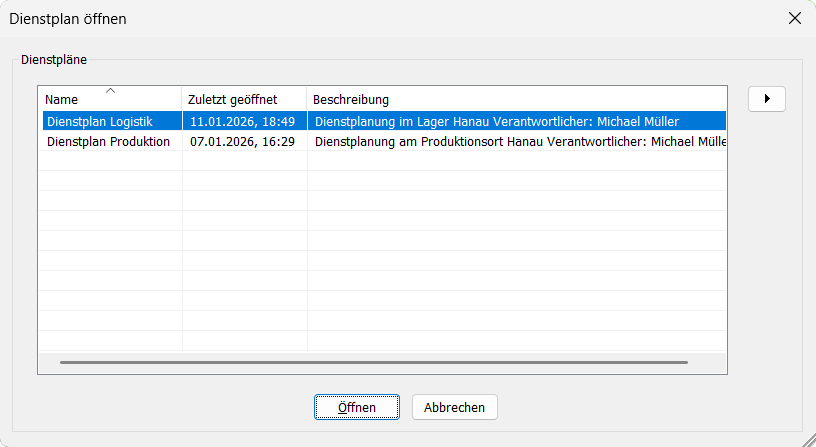The width and height of the screenshot is (816, 447).
Task: Expand the right-arrow menu button
Action: click(x=767, y=99)
